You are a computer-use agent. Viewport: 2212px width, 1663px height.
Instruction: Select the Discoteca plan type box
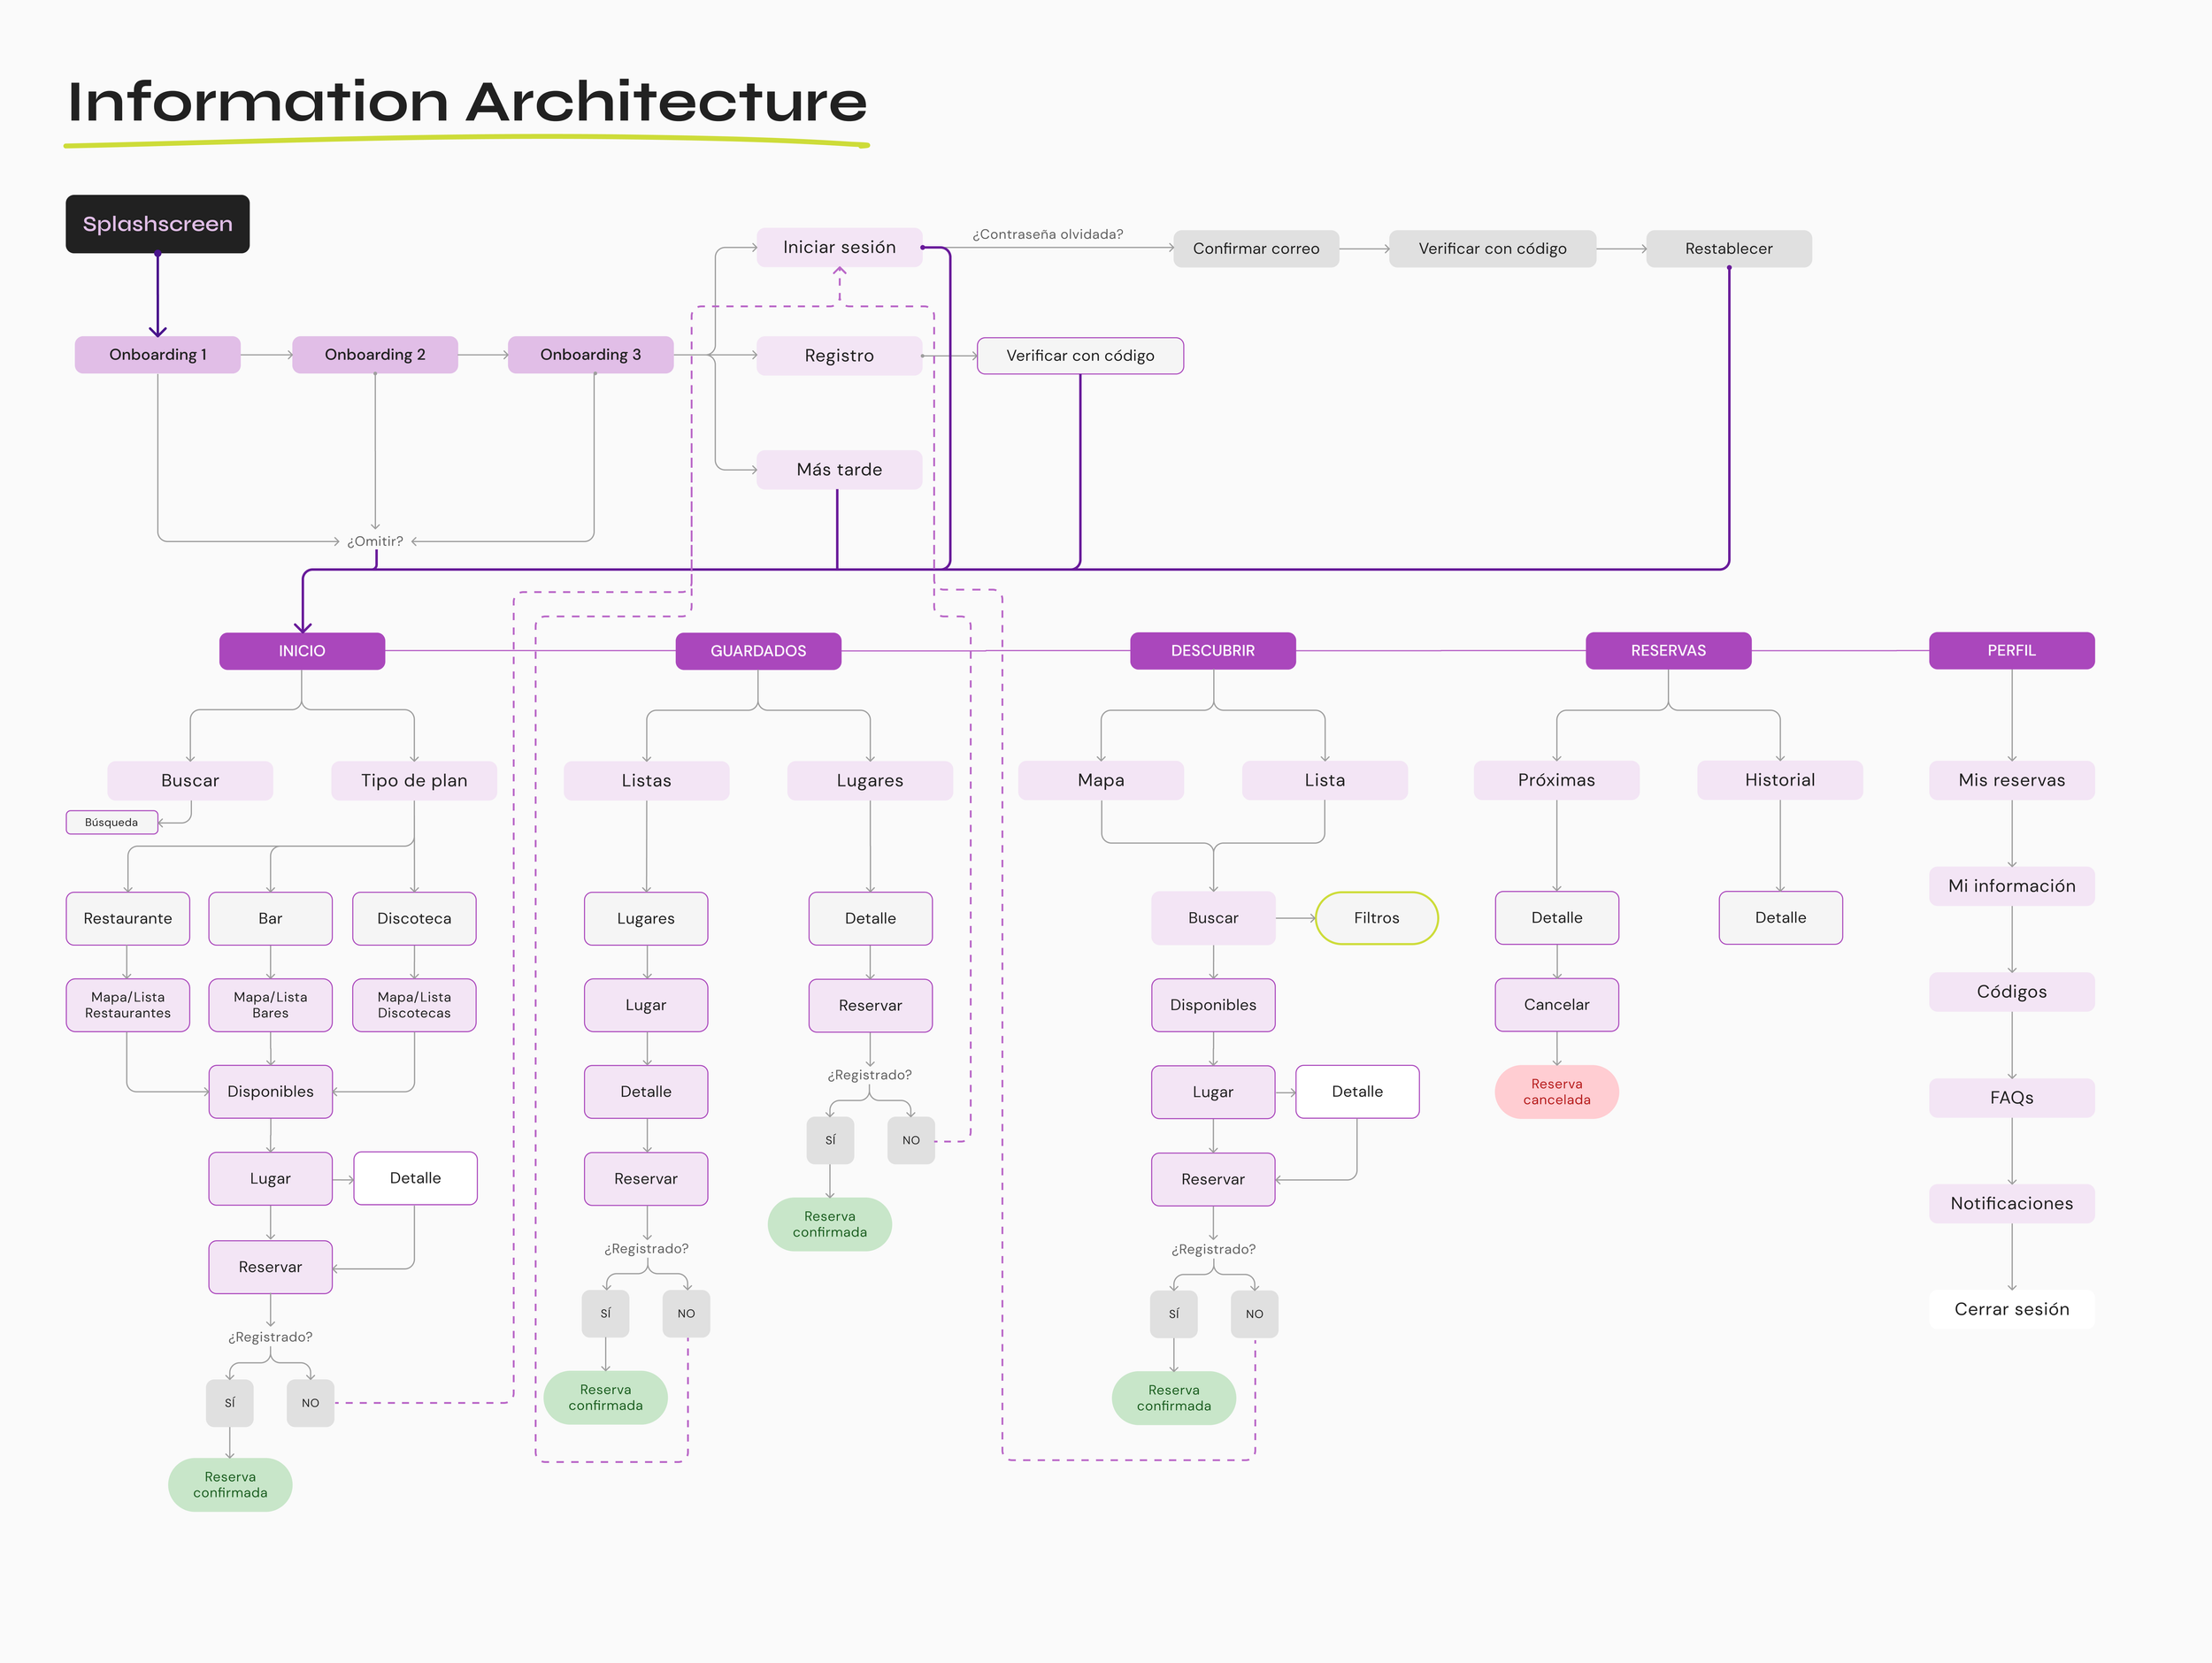pos(414,918)
